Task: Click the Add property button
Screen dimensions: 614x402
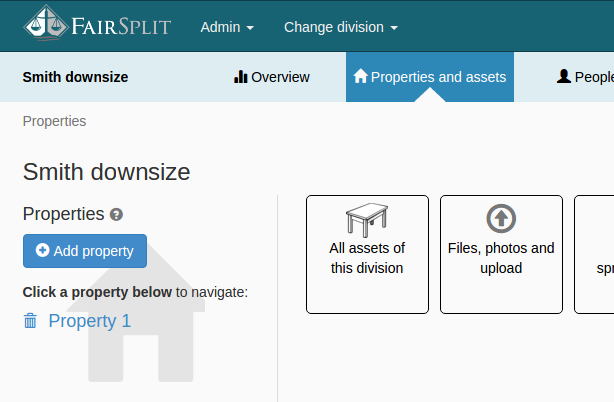Action: (85, 251)
